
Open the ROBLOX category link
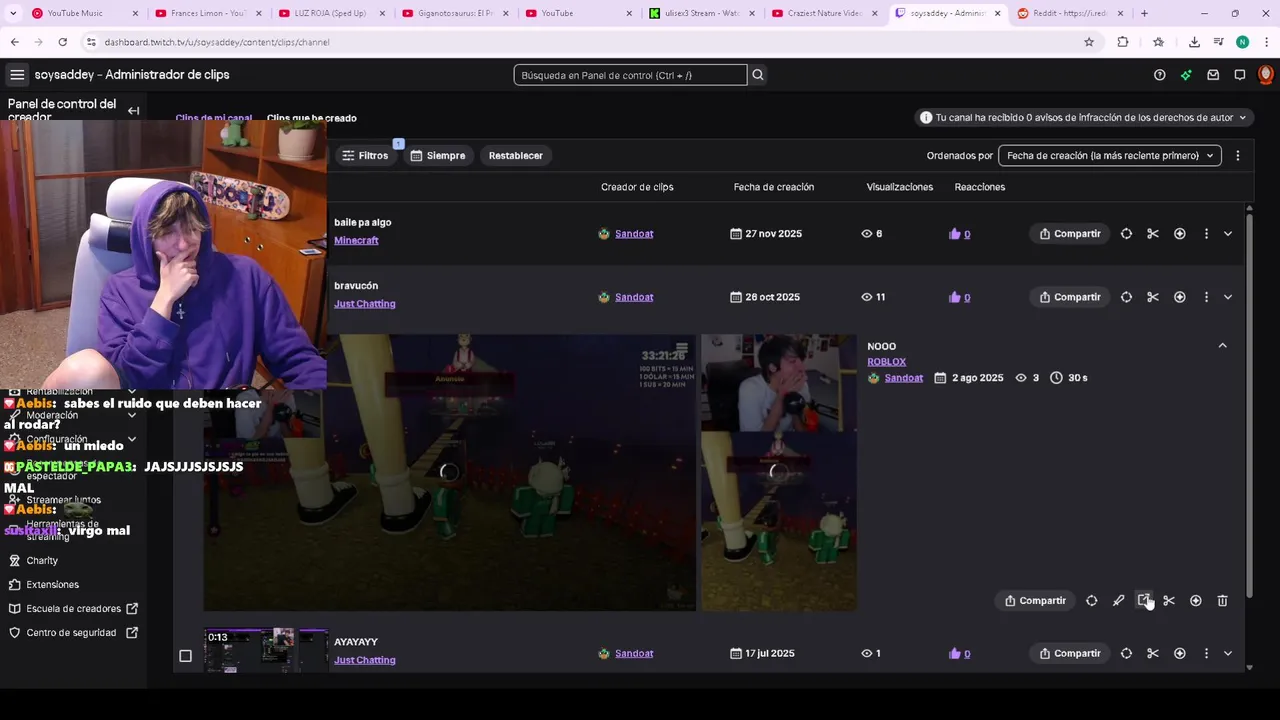[886, 362]
